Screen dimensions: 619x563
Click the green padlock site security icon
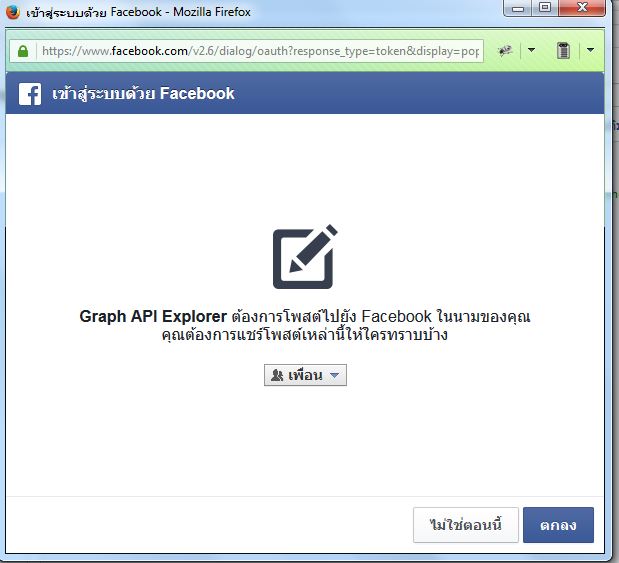23,51
